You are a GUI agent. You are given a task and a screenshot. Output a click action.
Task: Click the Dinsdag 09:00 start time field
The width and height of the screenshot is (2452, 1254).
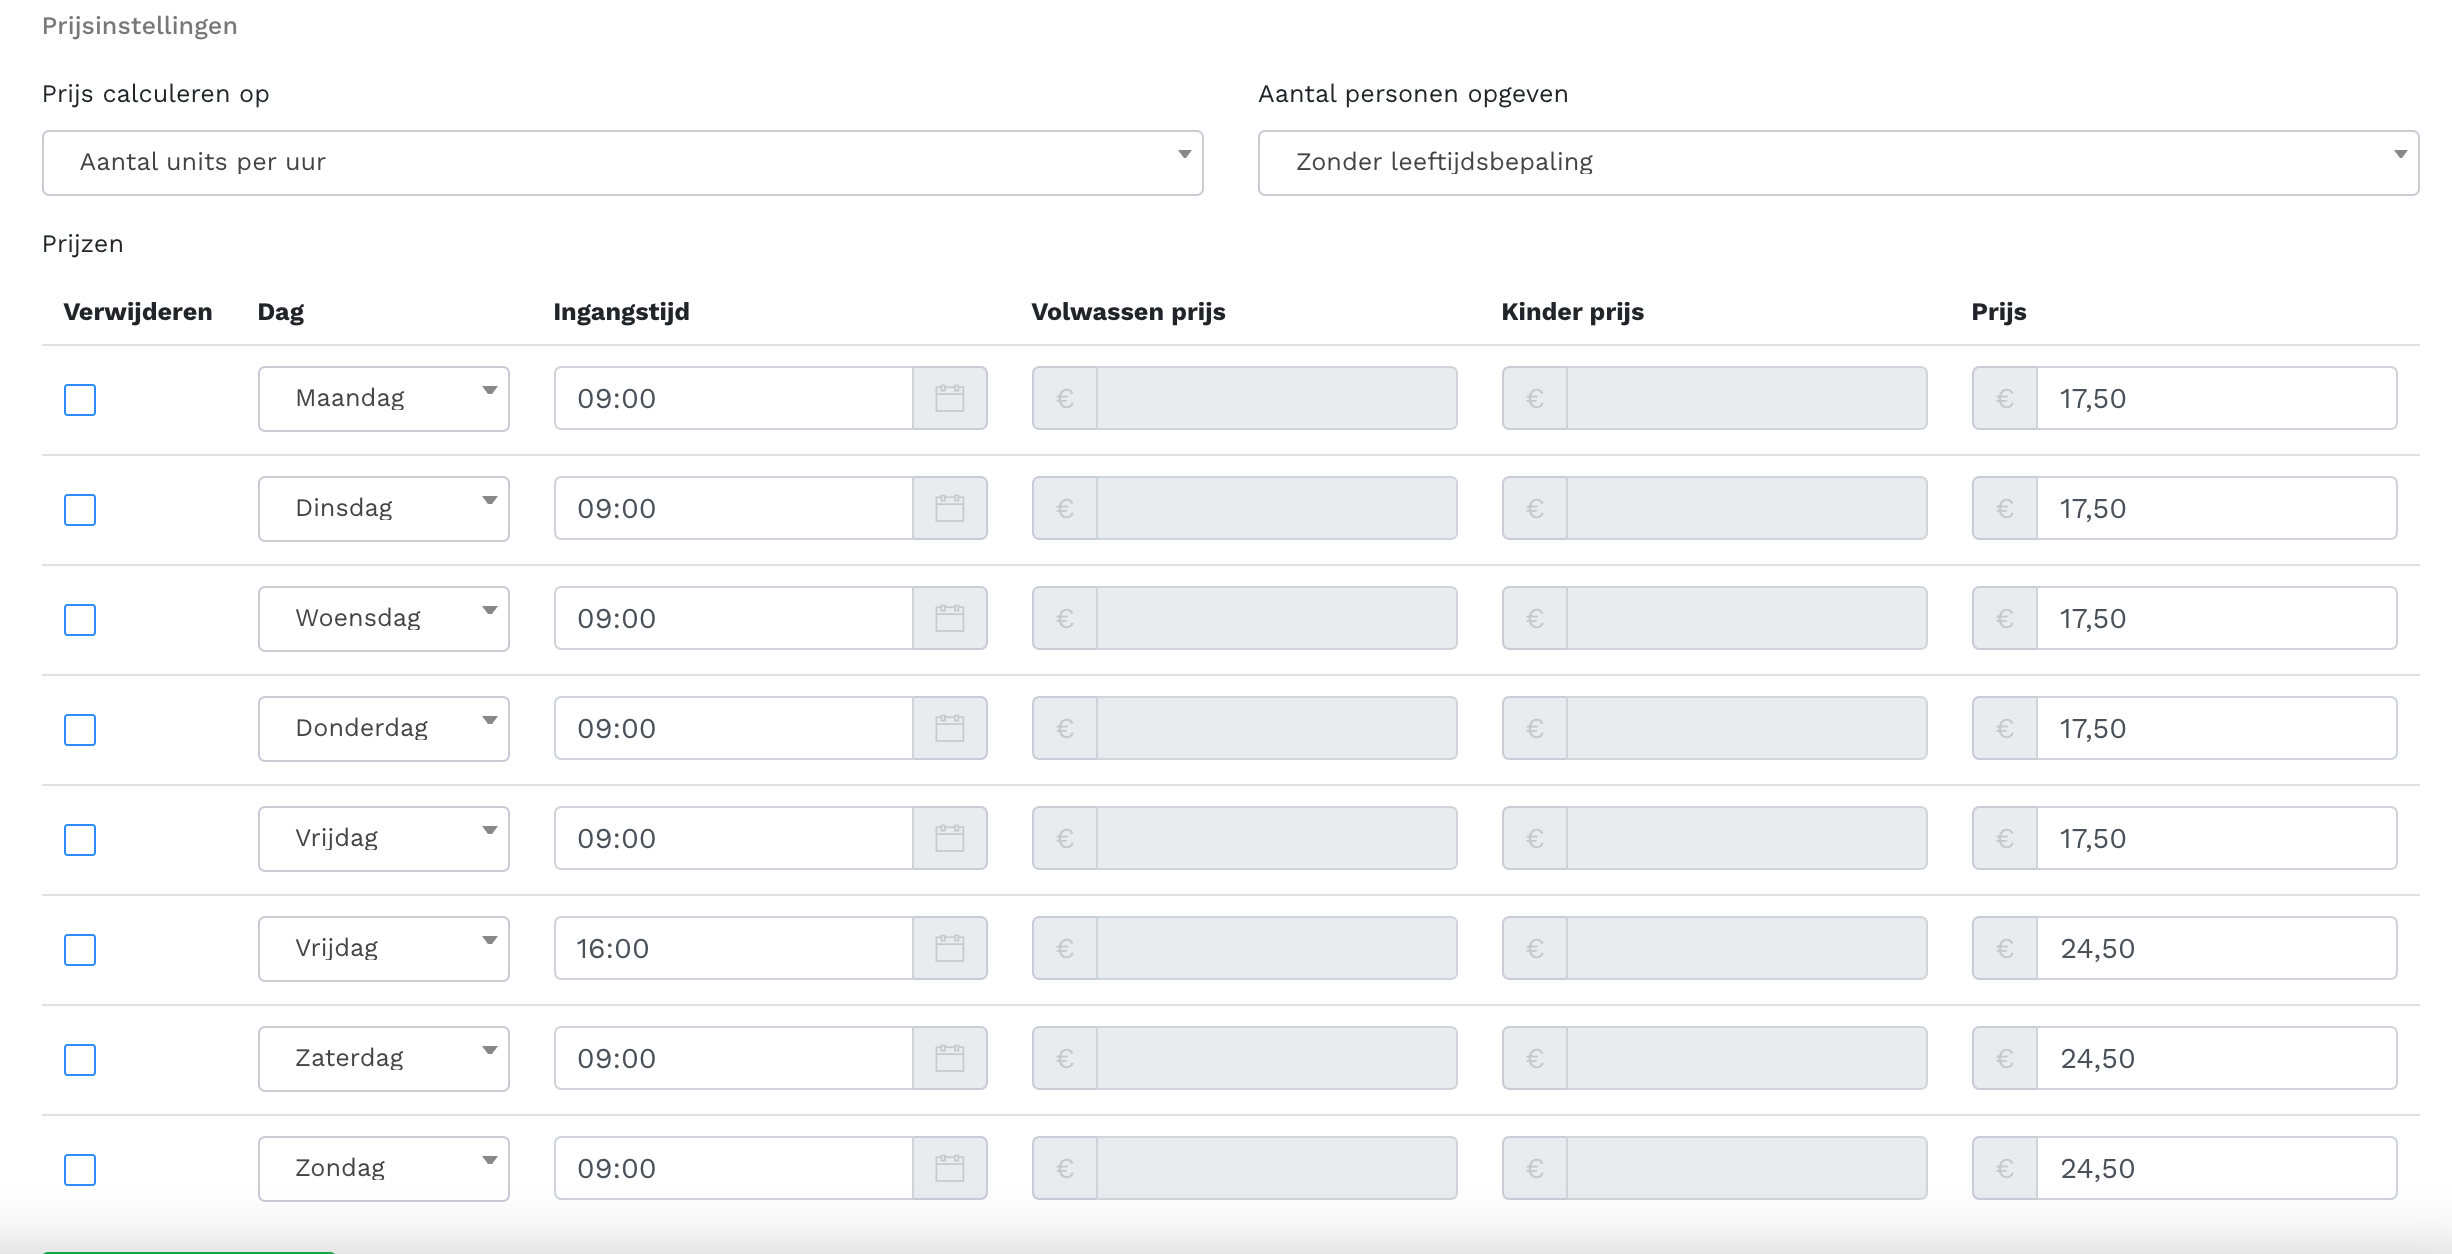(x=733, y=509)
